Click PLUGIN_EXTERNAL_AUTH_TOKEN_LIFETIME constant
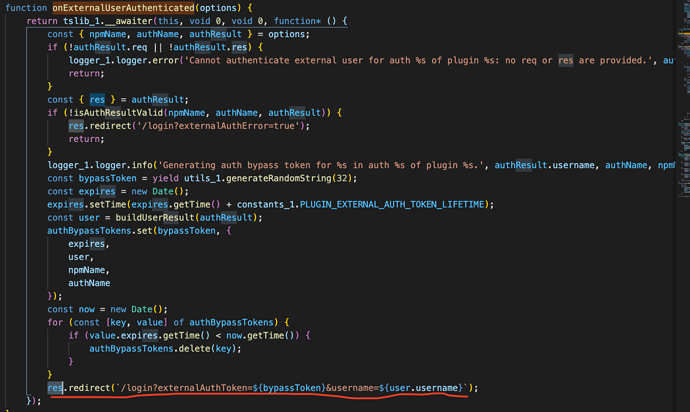 coord(392,205)
